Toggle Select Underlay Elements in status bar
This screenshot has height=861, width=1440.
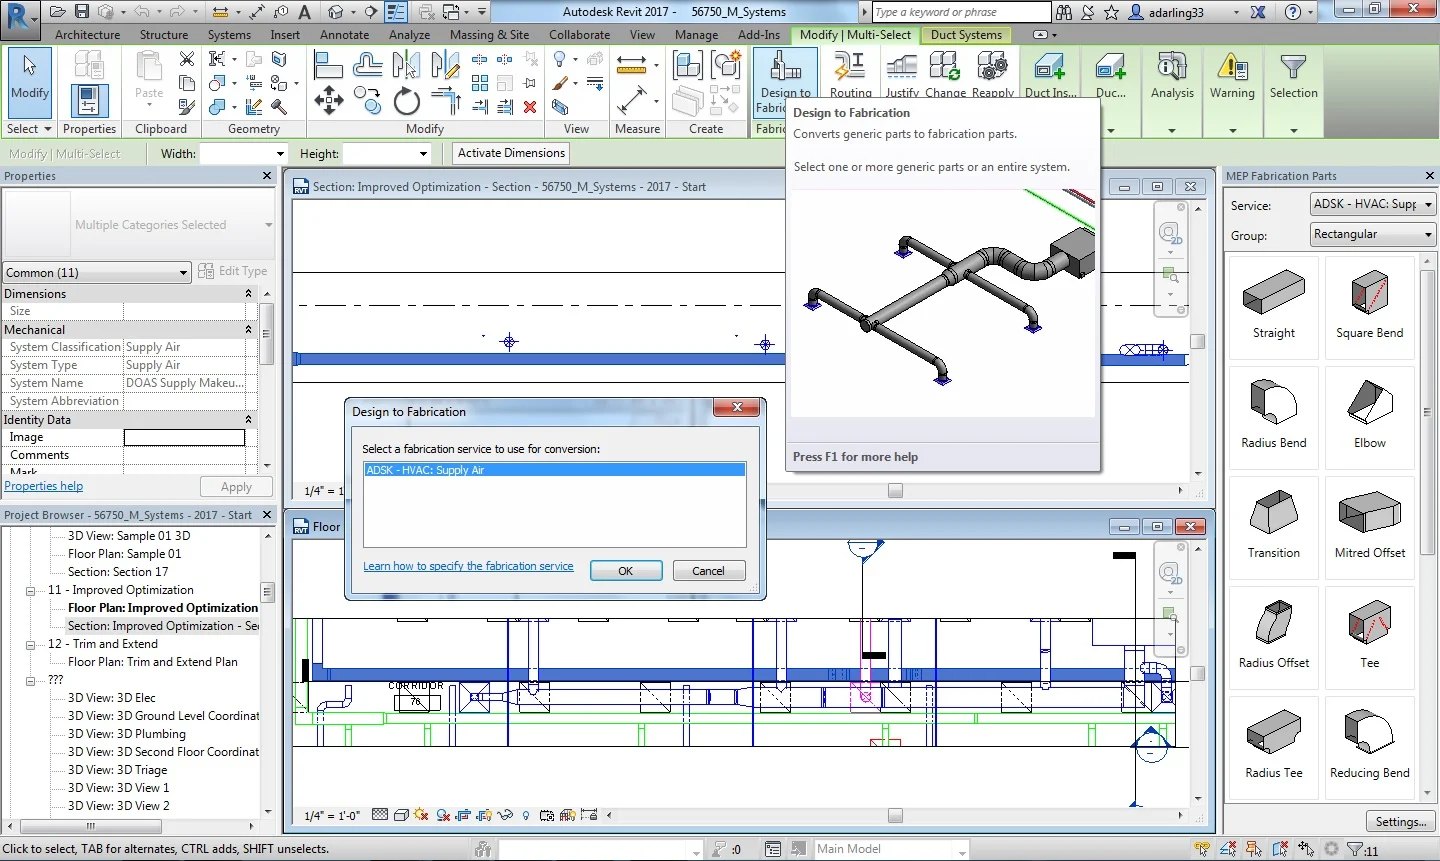point(1229,849)
